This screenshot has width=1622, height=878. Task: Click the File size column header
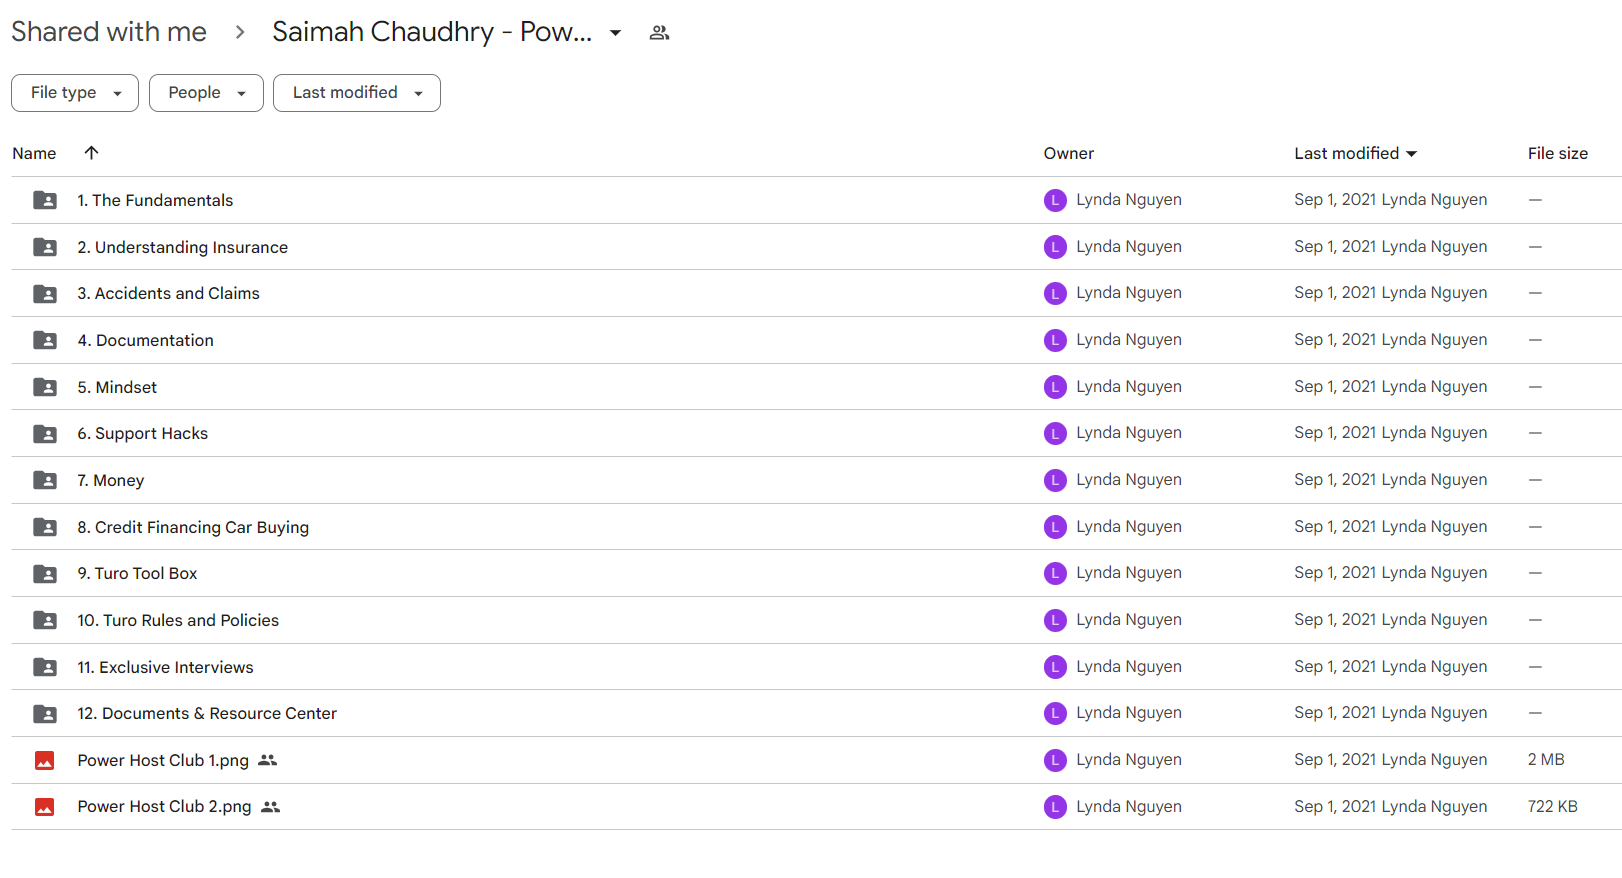click(1558, 154)
